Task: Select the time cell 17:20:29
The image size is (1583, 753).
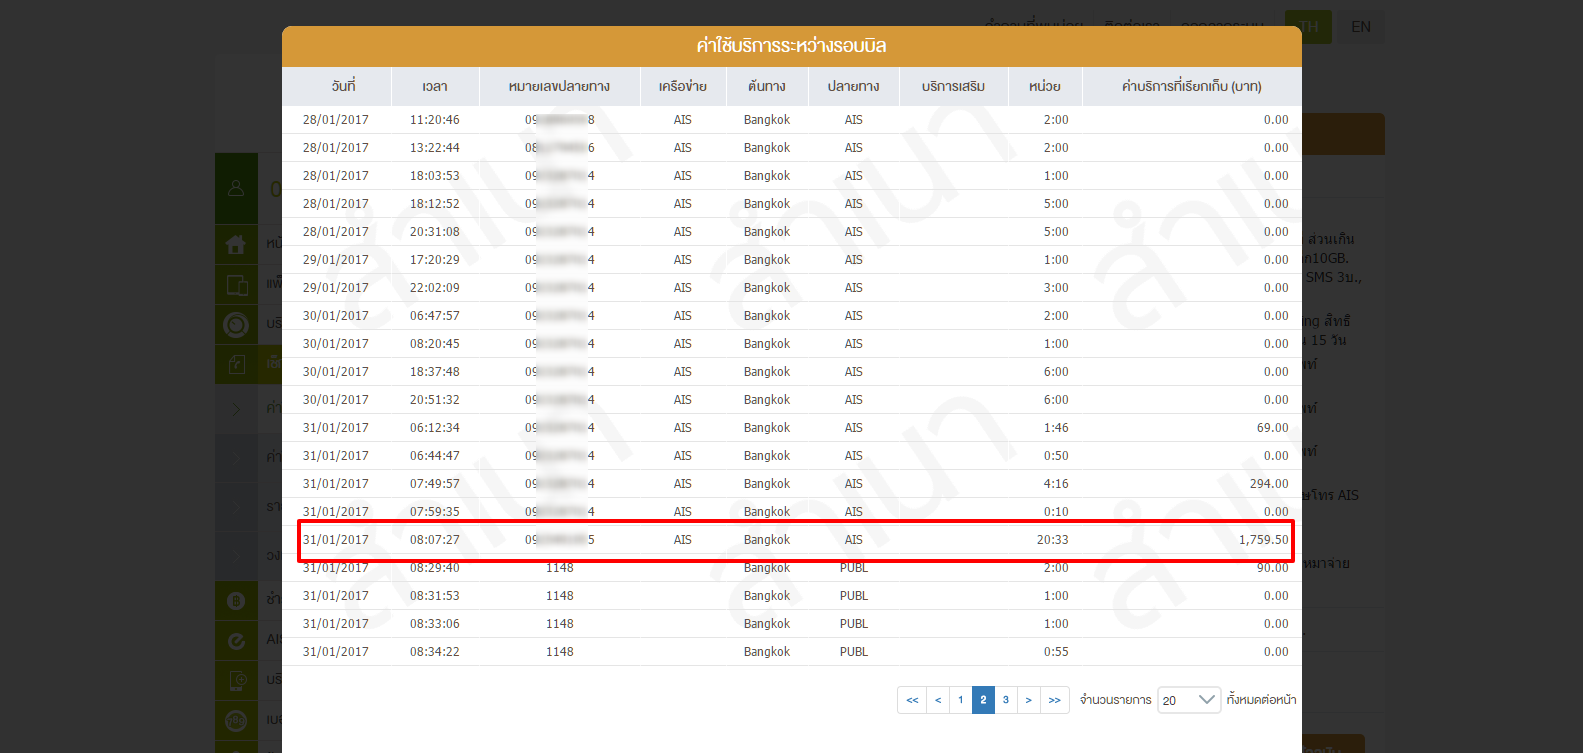Action: (x=435, y=260)
